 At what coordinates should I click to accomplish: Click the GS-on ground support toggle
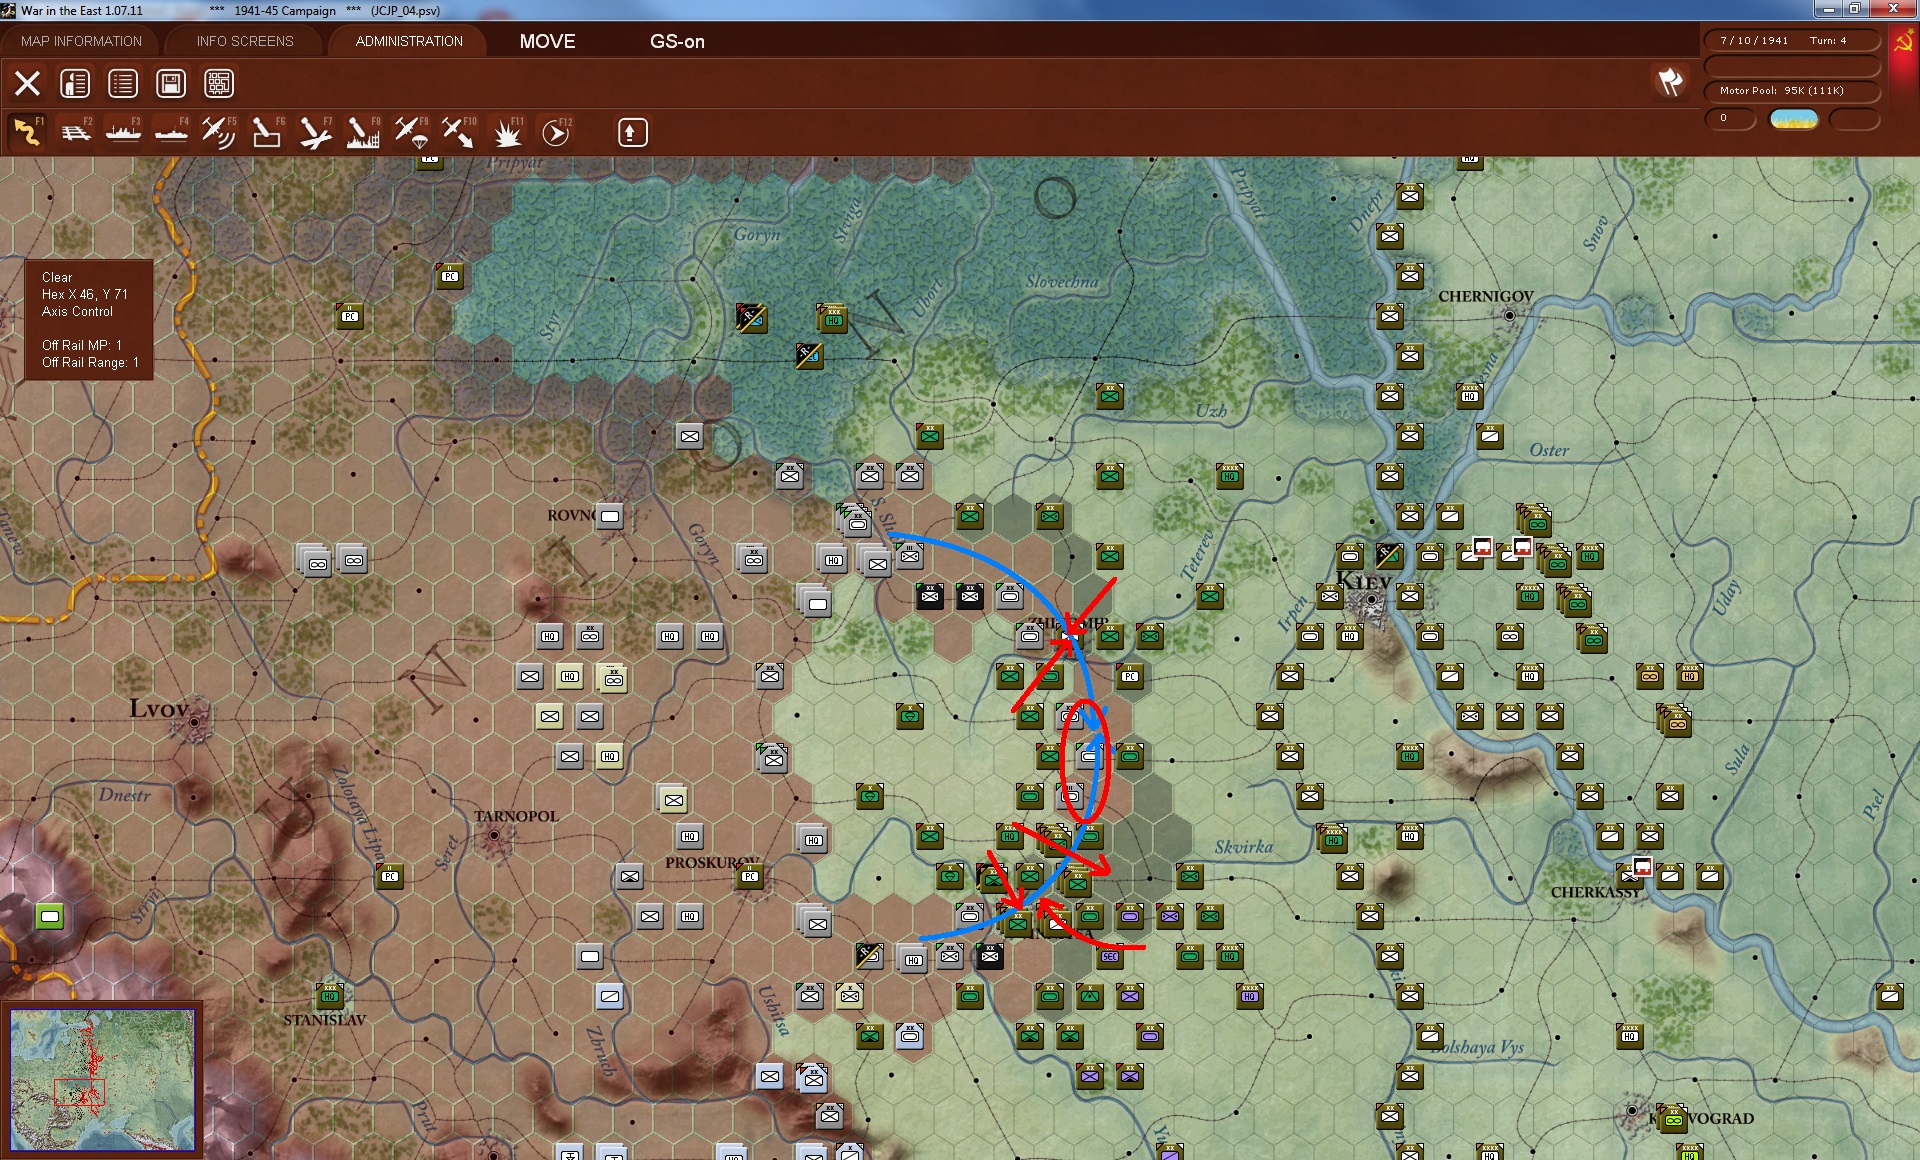677,41
